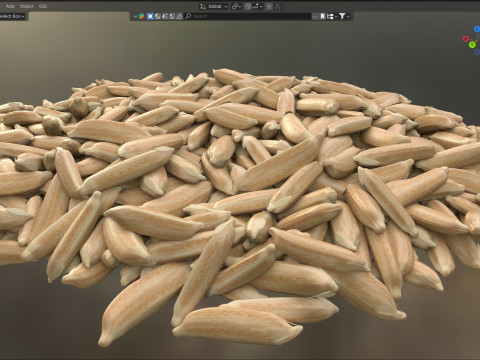The image size is (480, 360).
Task: Toggle proportional editing
Action: pyautogui.click(x=269, y=6)
